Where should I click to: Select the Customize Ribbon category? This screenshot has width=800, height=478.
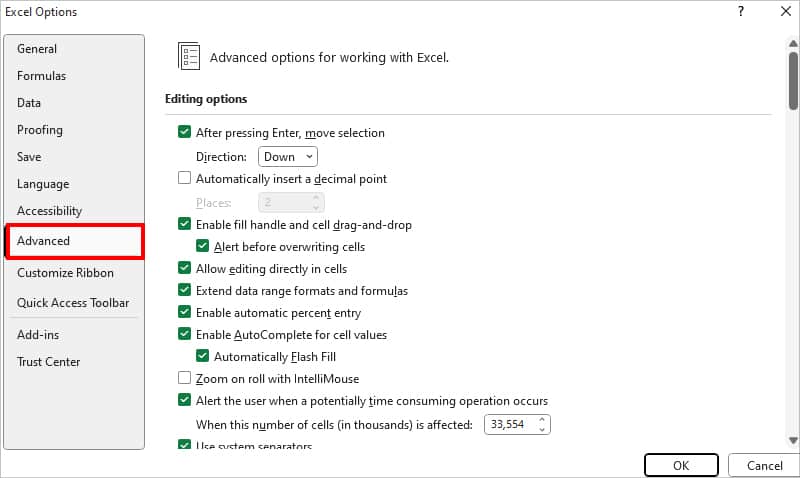(65, 273)
